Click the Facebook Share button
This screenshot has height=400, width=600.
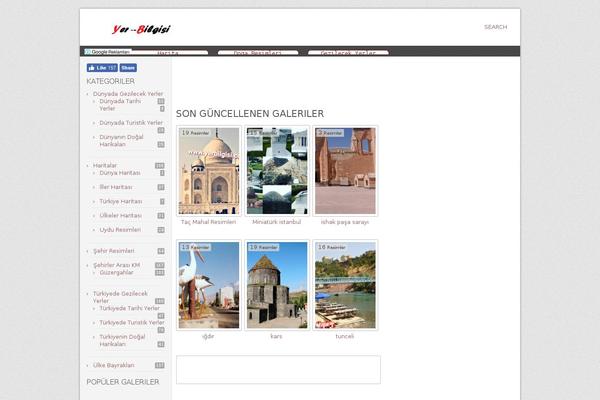128,68
